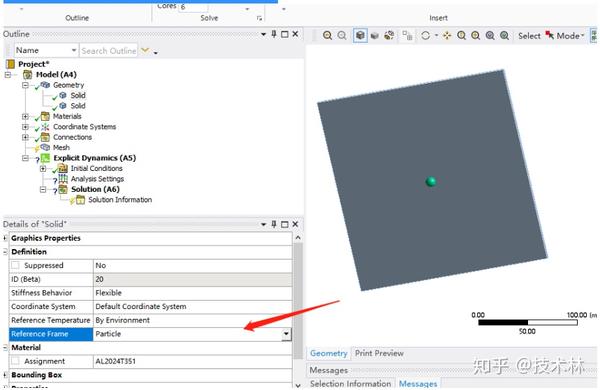This screenshot has height=390, width=600.
Task: Expand the Bounding Box section
Action: click(x=5, y=375)
